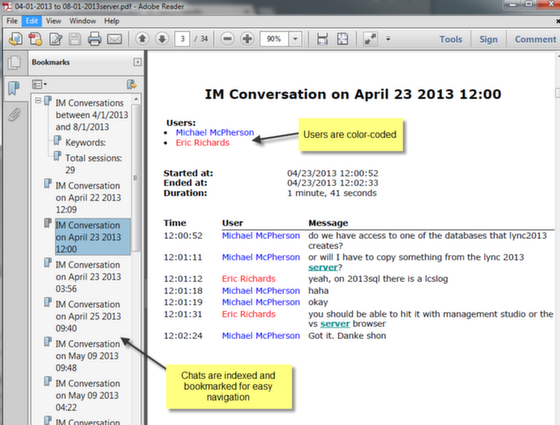Click server link in 12:01:31 message
The height and width of the screenshot is (425, 560).
pyautogui.click(x=335, y=324)
